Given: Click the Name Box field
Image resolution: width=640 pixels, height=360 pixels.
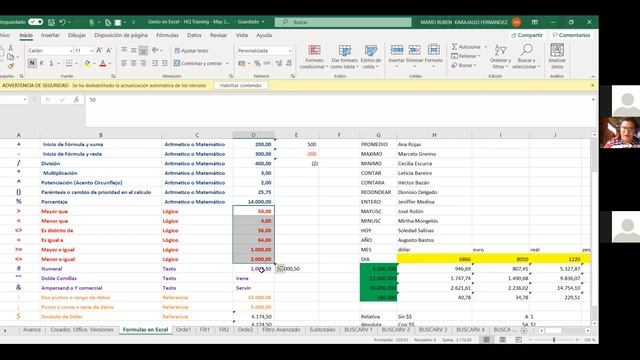Looking at the screenshot, I should (13, 100).
